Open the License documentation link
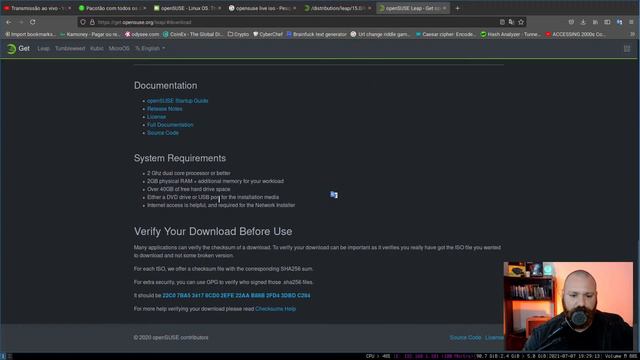The image size is (640, 360). pyautogui.click(x=156, y=117)
